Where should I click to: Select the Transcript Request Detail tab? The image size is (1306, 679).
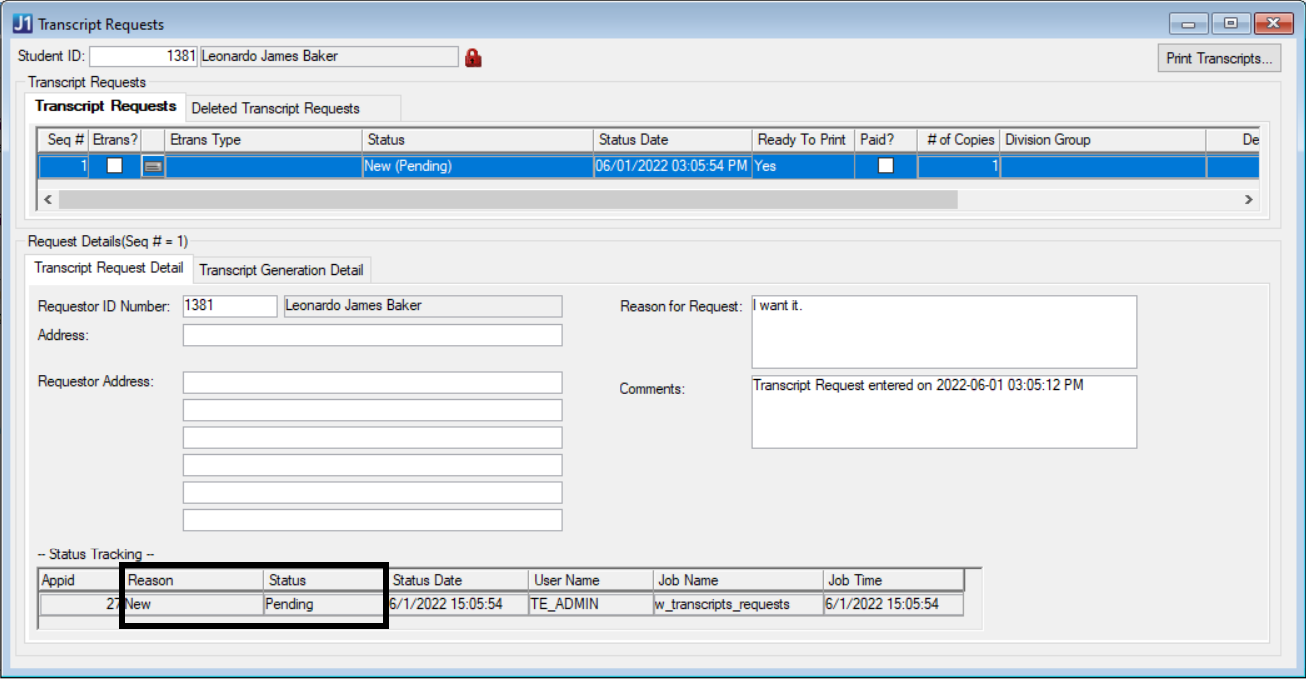108,268
